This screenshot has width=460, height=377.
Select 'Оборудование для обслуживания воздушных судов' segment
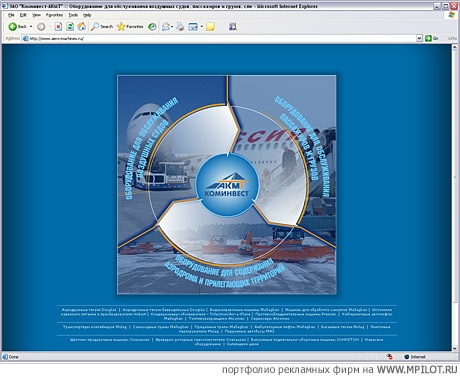point(152,148)
